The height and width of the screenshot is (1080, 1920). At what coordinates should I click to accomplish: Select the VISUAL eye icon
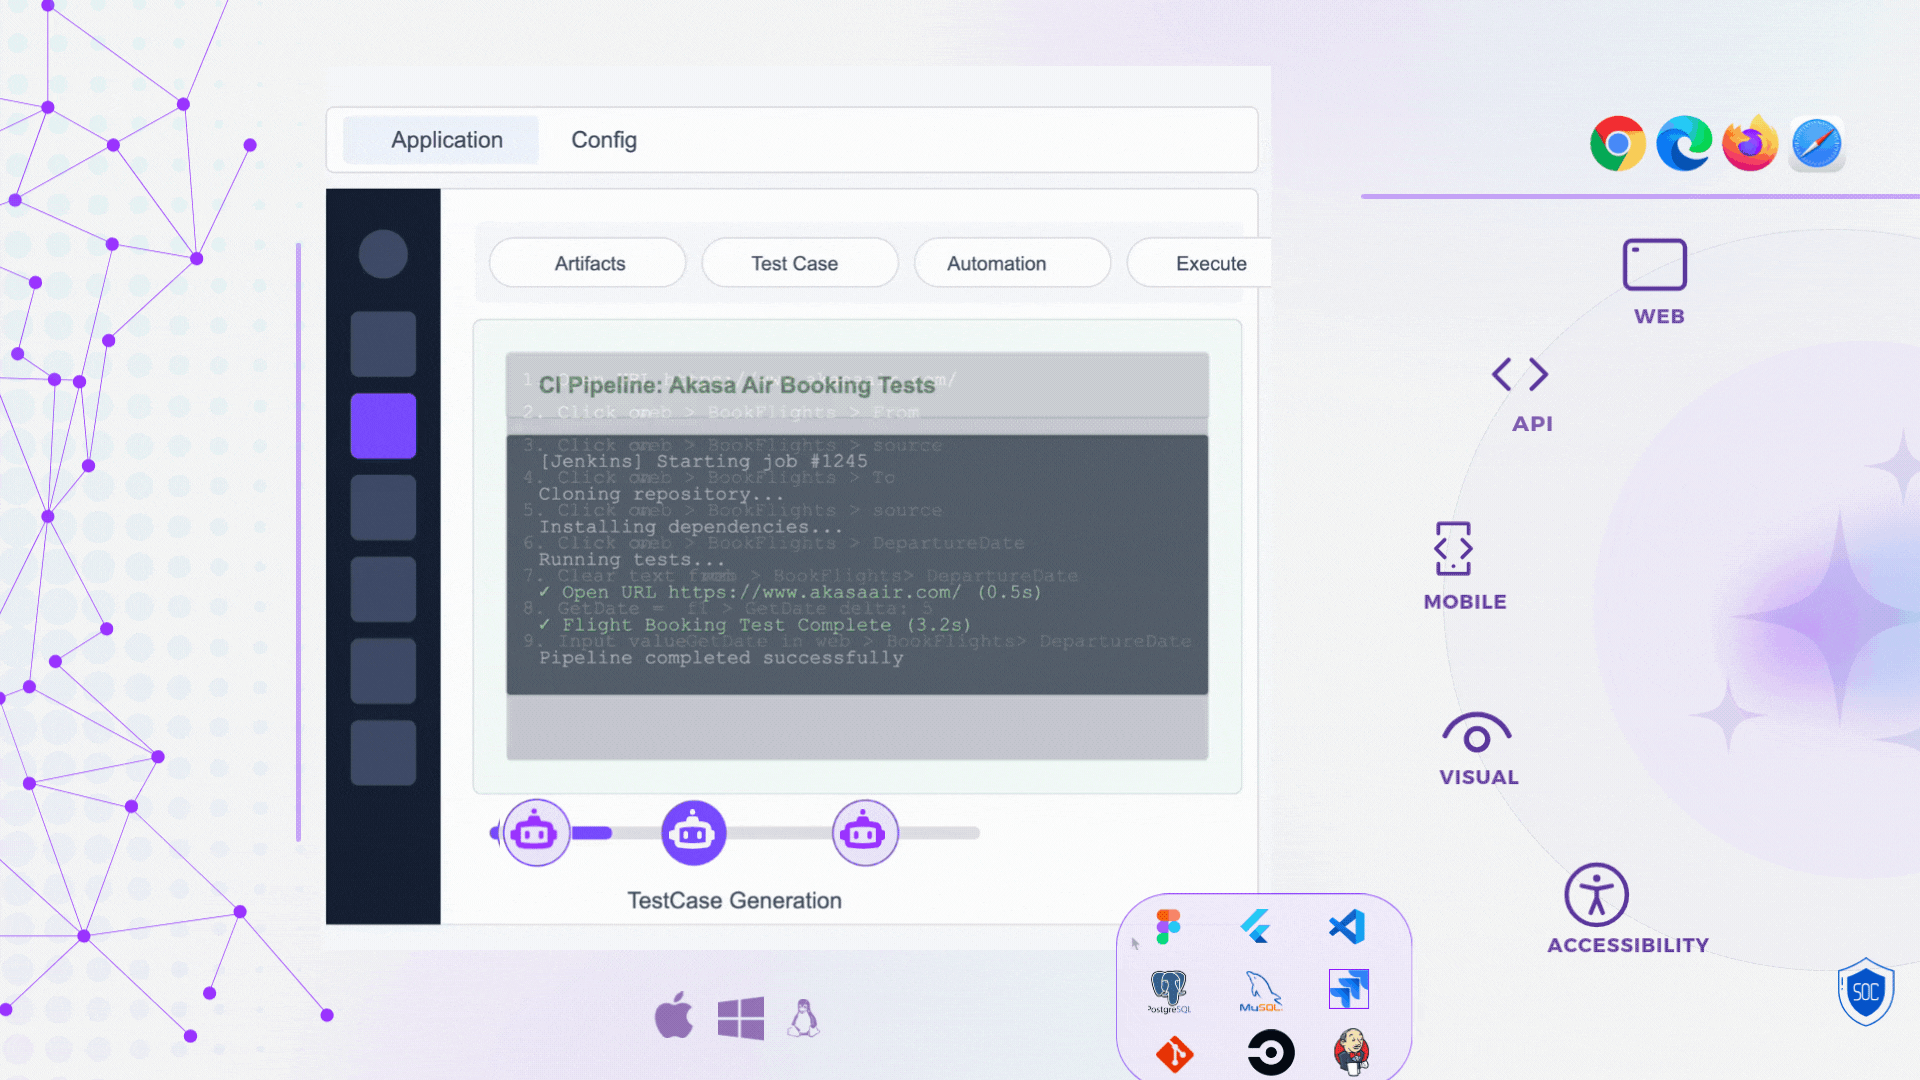pos(1477,733)
